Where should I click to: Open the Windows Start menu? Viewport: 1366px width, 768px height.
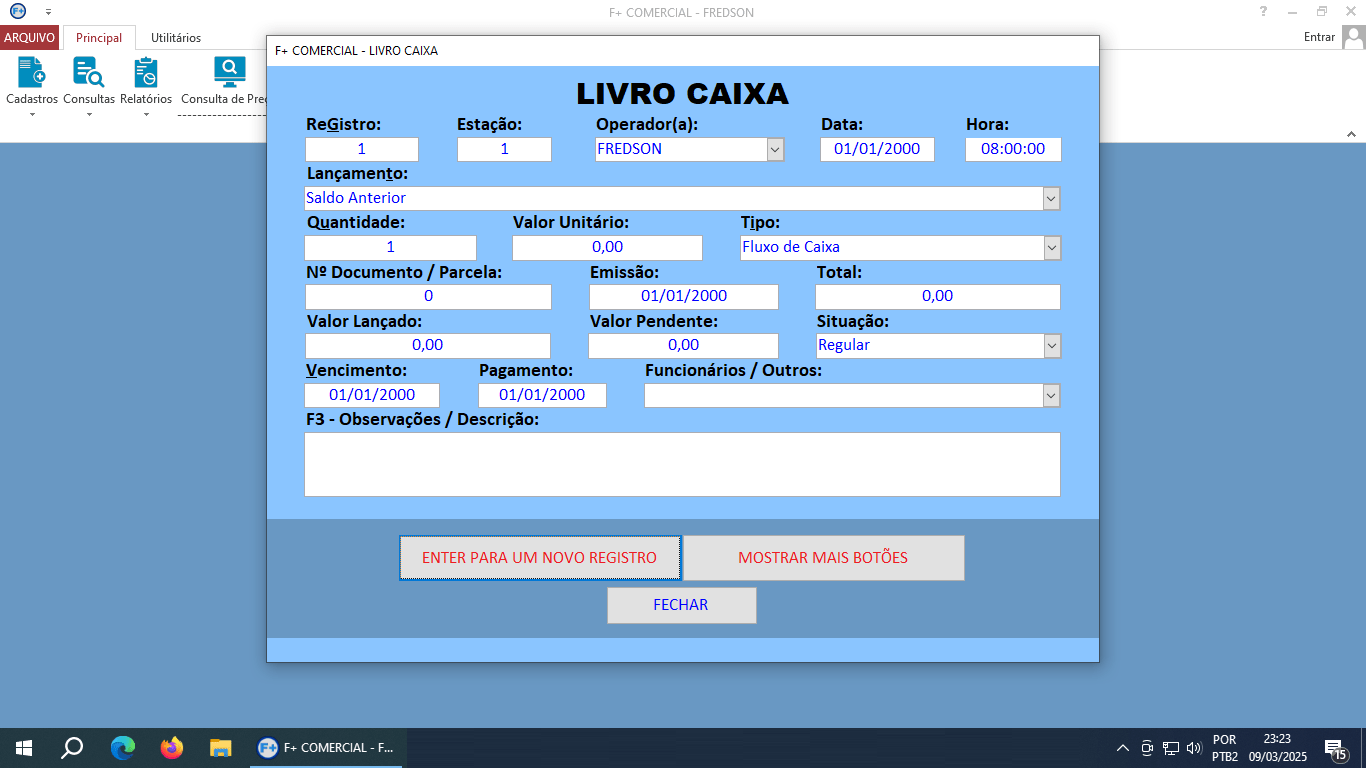[24, 748]
